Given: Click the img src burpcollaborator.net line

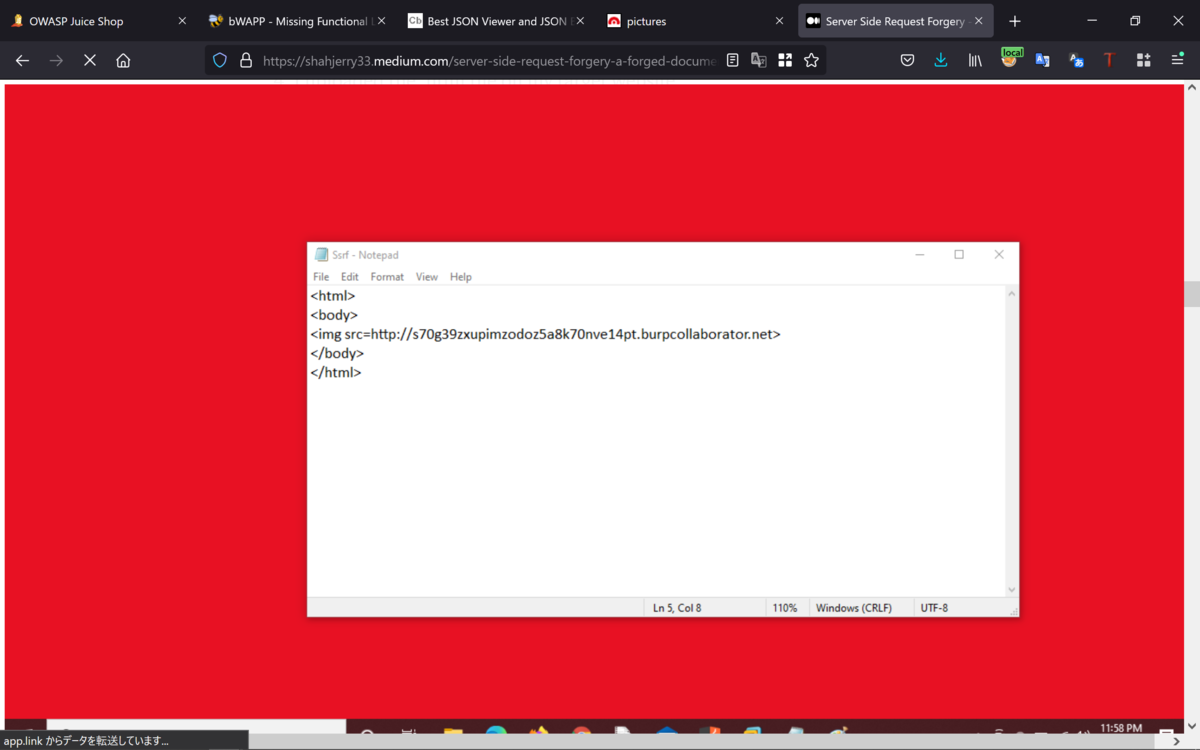Looking at the screenshot, I should (x=545, y=334).
